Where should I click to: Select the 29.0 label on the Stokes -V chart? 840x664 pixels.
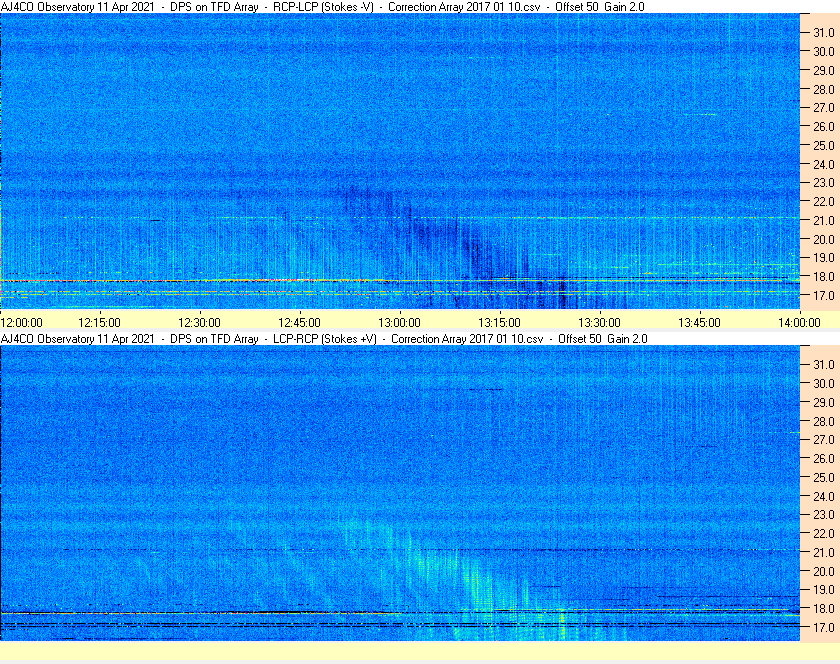pos(824,70)
